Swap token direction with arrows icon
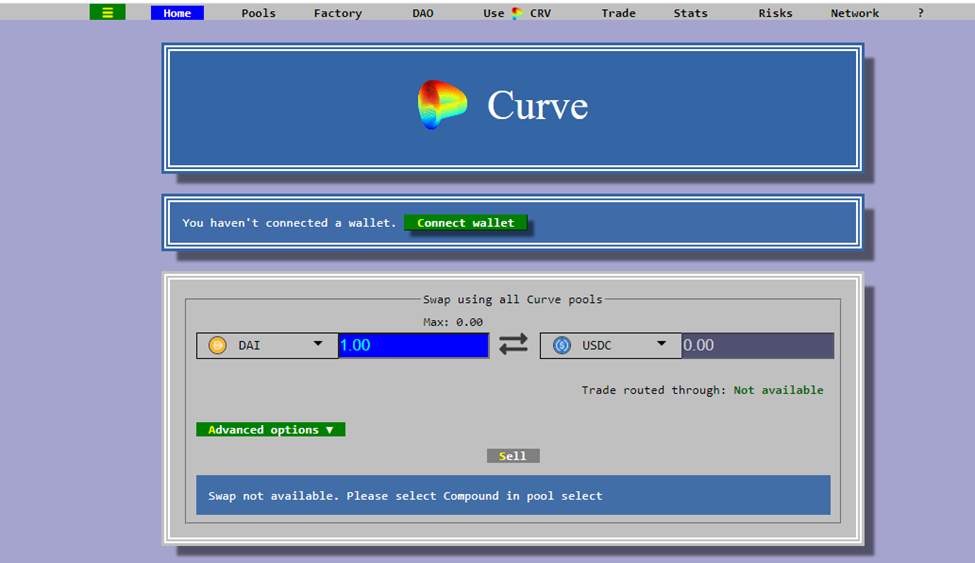 pos(513,344)
